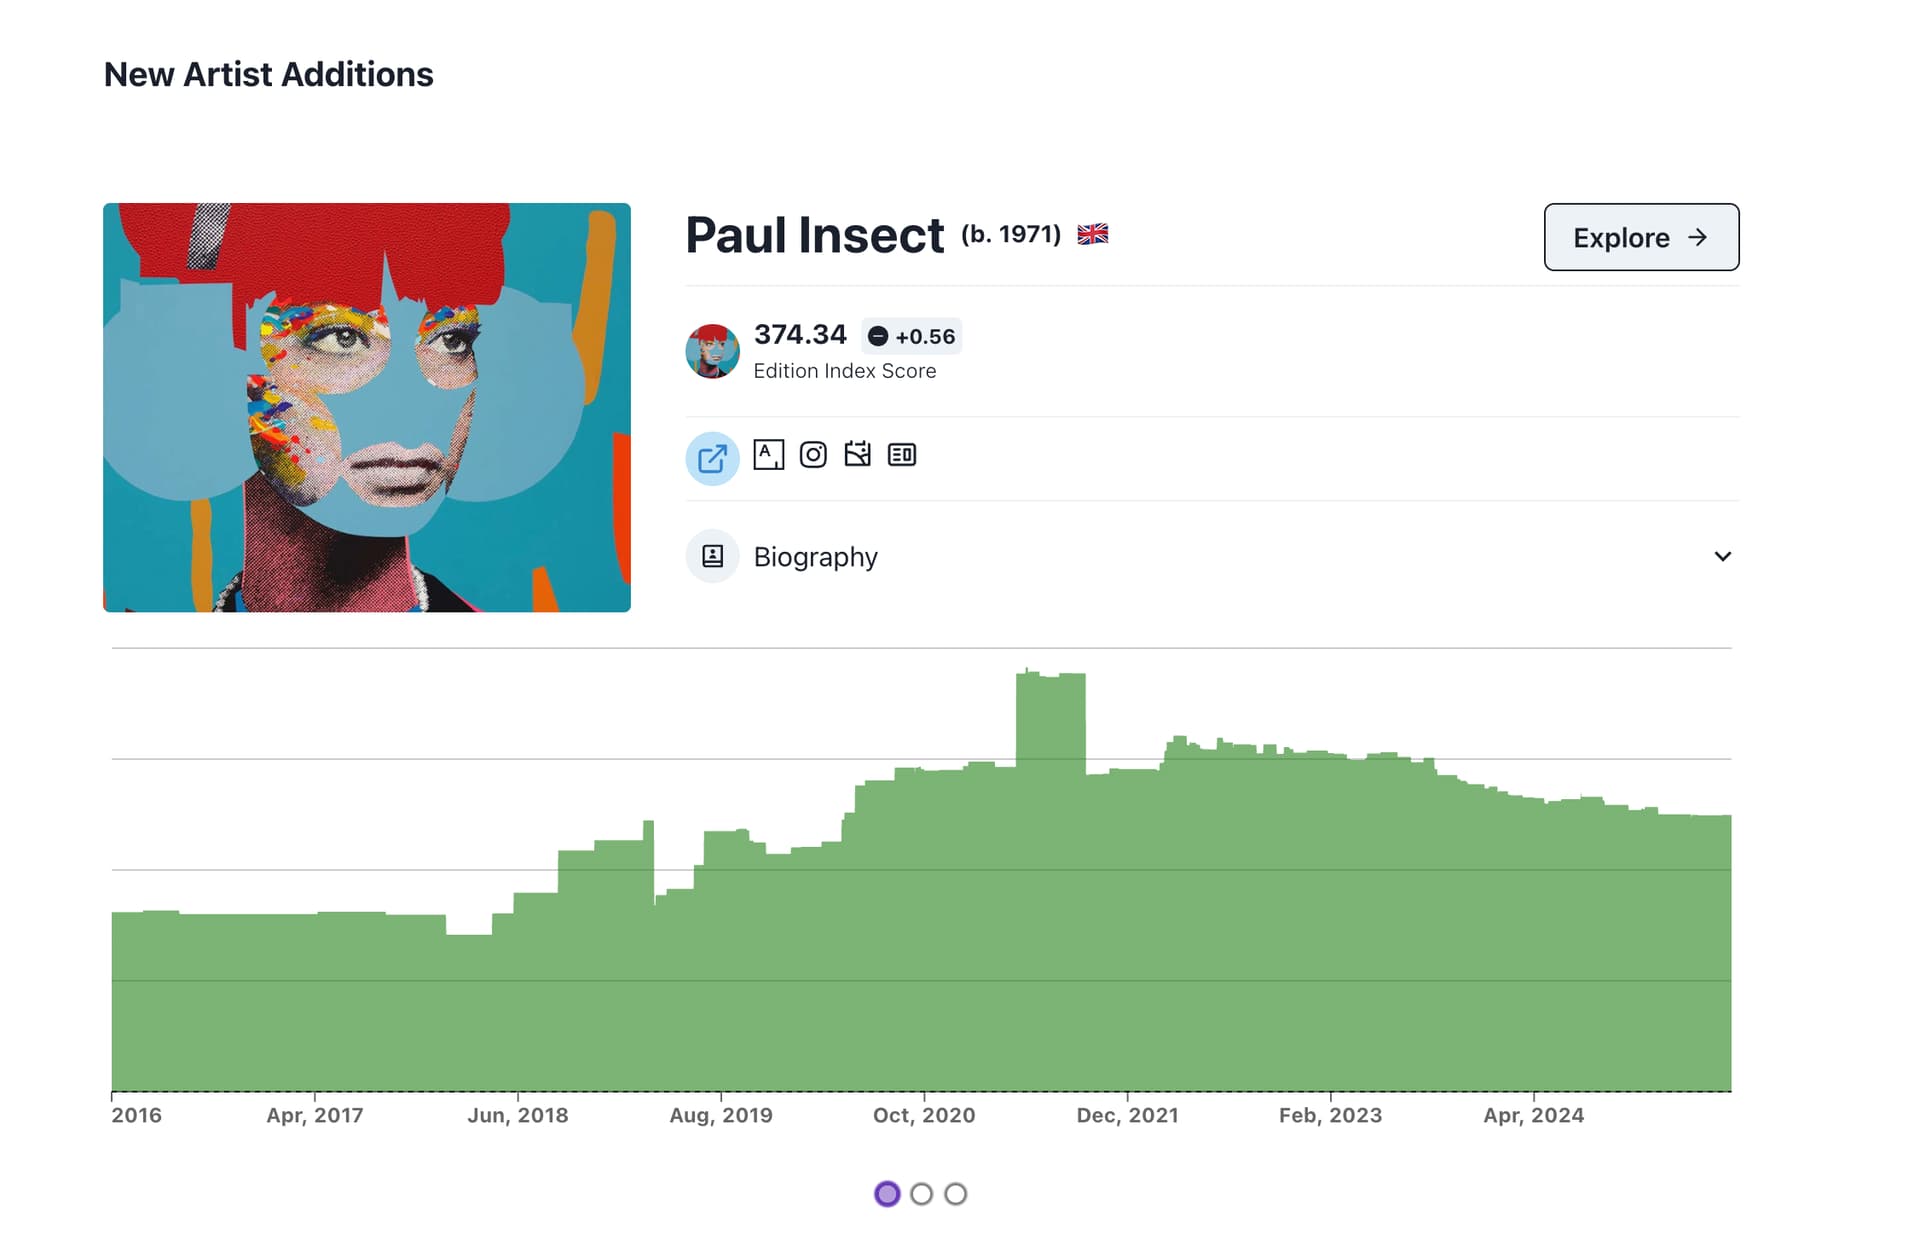Expand the Biography section label
Screen dimensions: 1920x1252
[815, 557]
